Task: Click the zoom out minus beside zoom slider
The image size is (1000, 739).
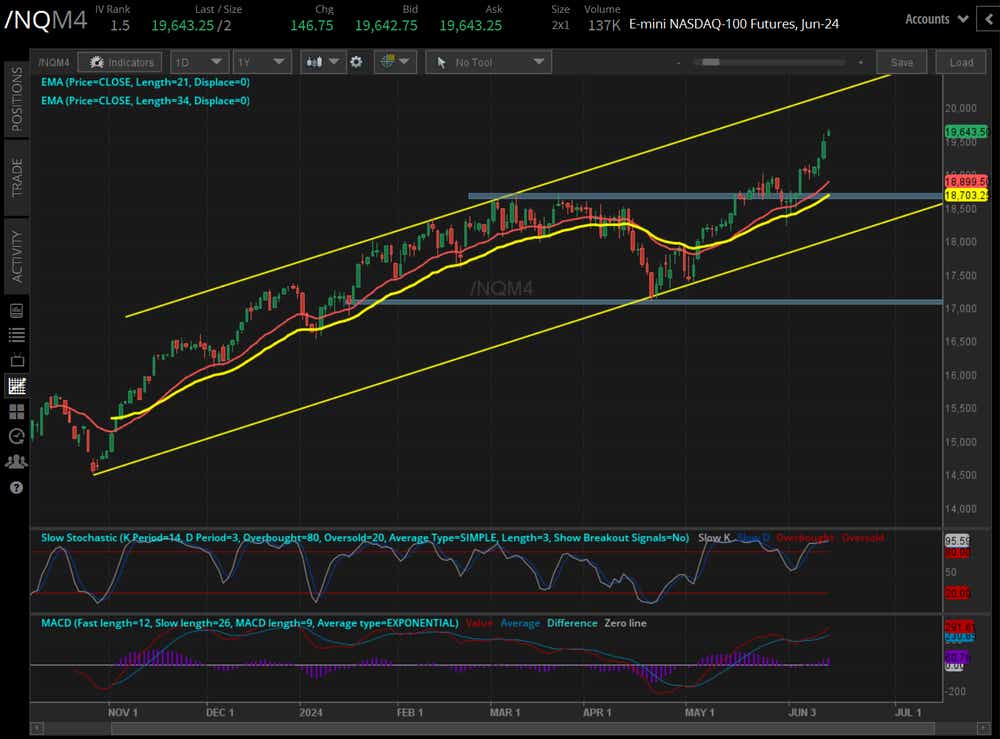Action: coord(679,62)
